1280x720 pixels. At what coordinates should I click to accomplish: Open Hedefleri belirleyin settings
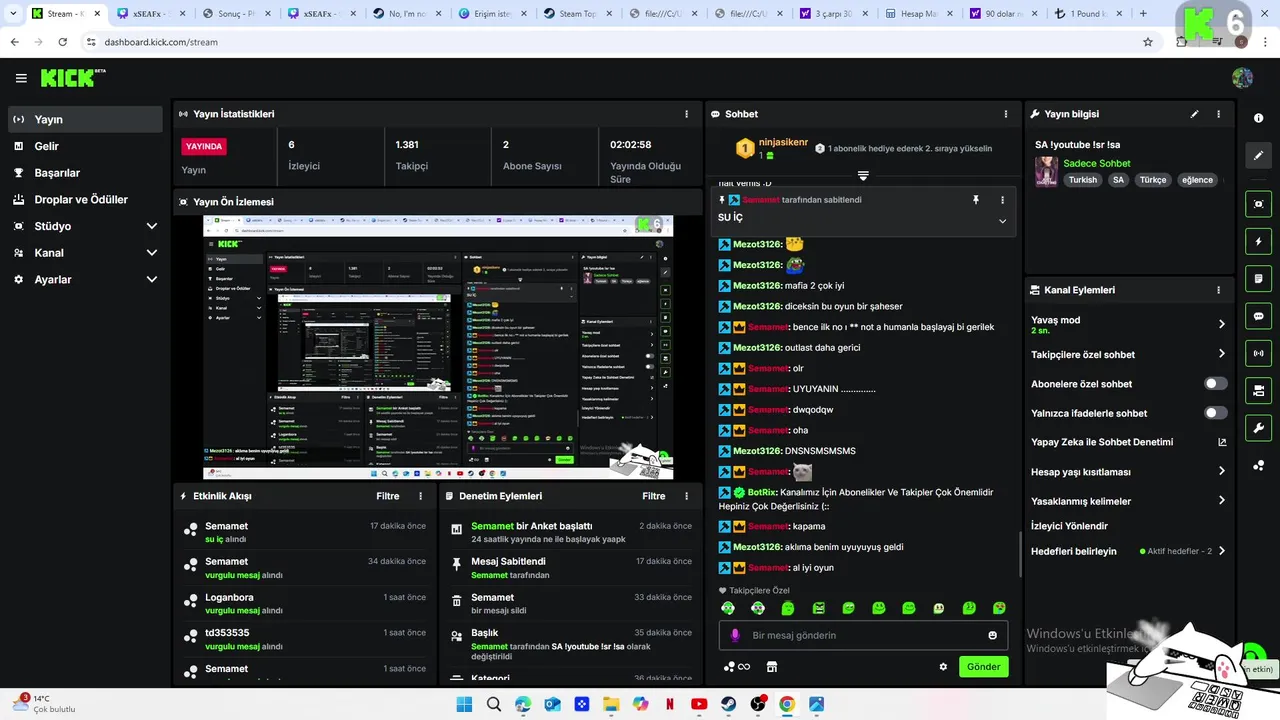[x=1128, y=551]
